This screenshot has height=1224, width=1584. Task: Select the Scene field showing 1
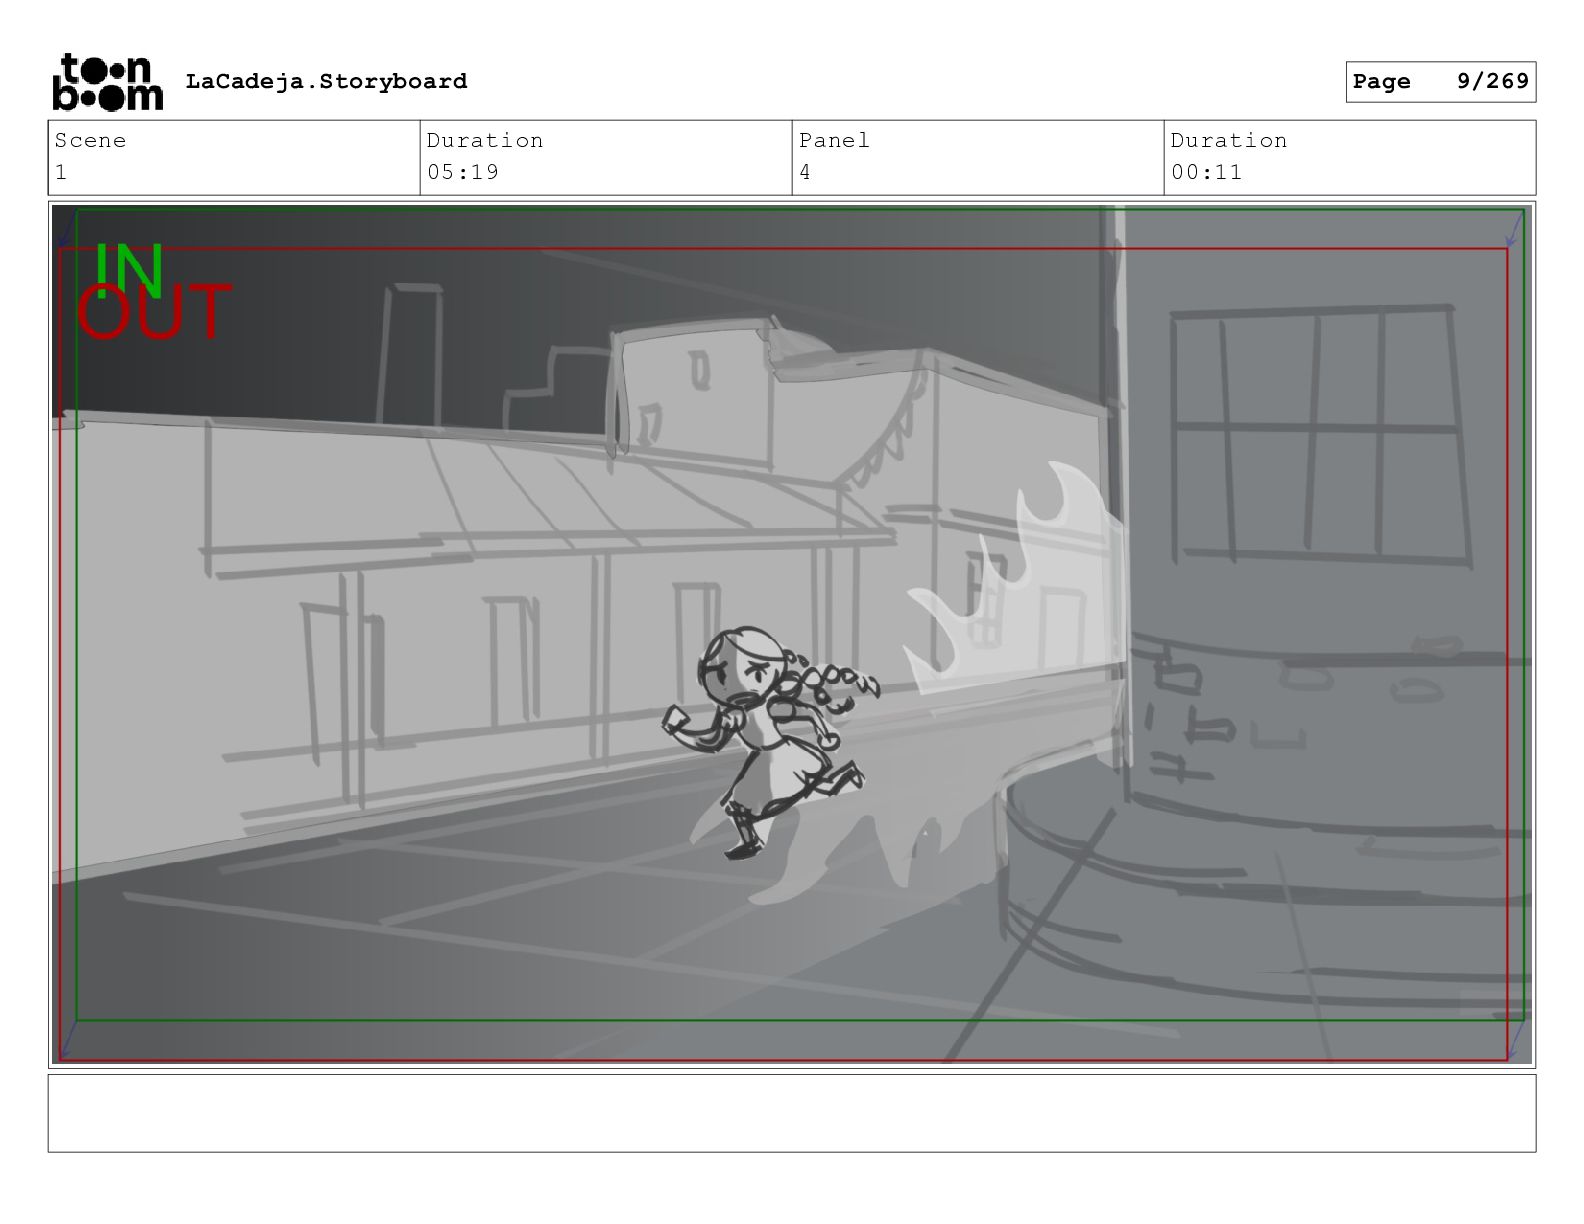coord(233,158)
